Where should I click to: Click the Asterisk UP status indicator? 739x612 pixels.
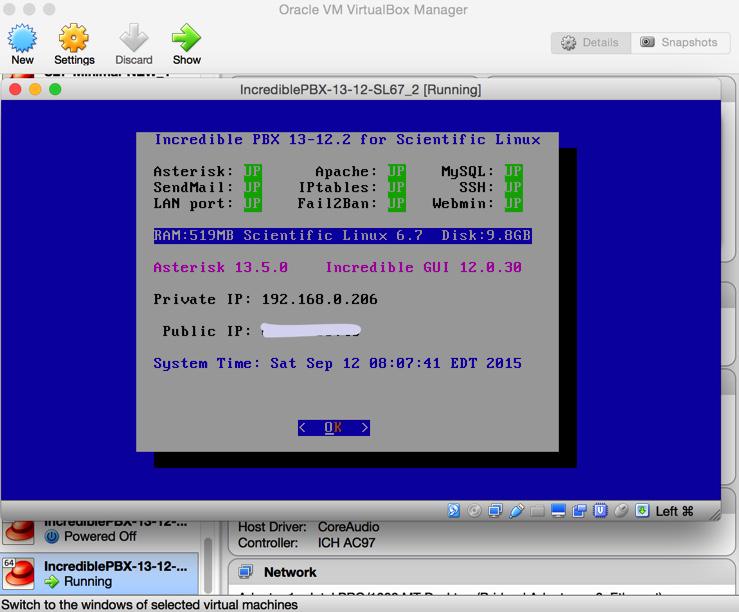click(253, 171)
